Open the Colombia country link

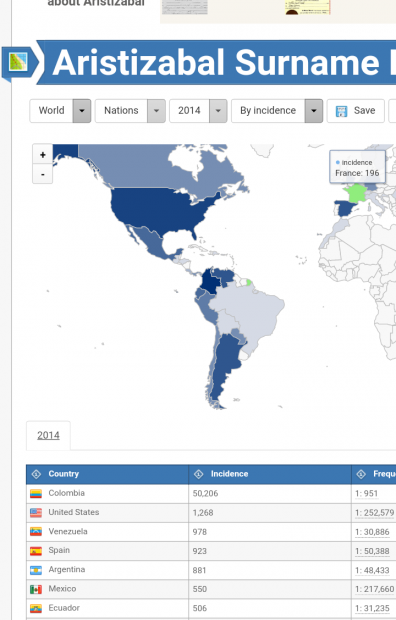(66, 493)
